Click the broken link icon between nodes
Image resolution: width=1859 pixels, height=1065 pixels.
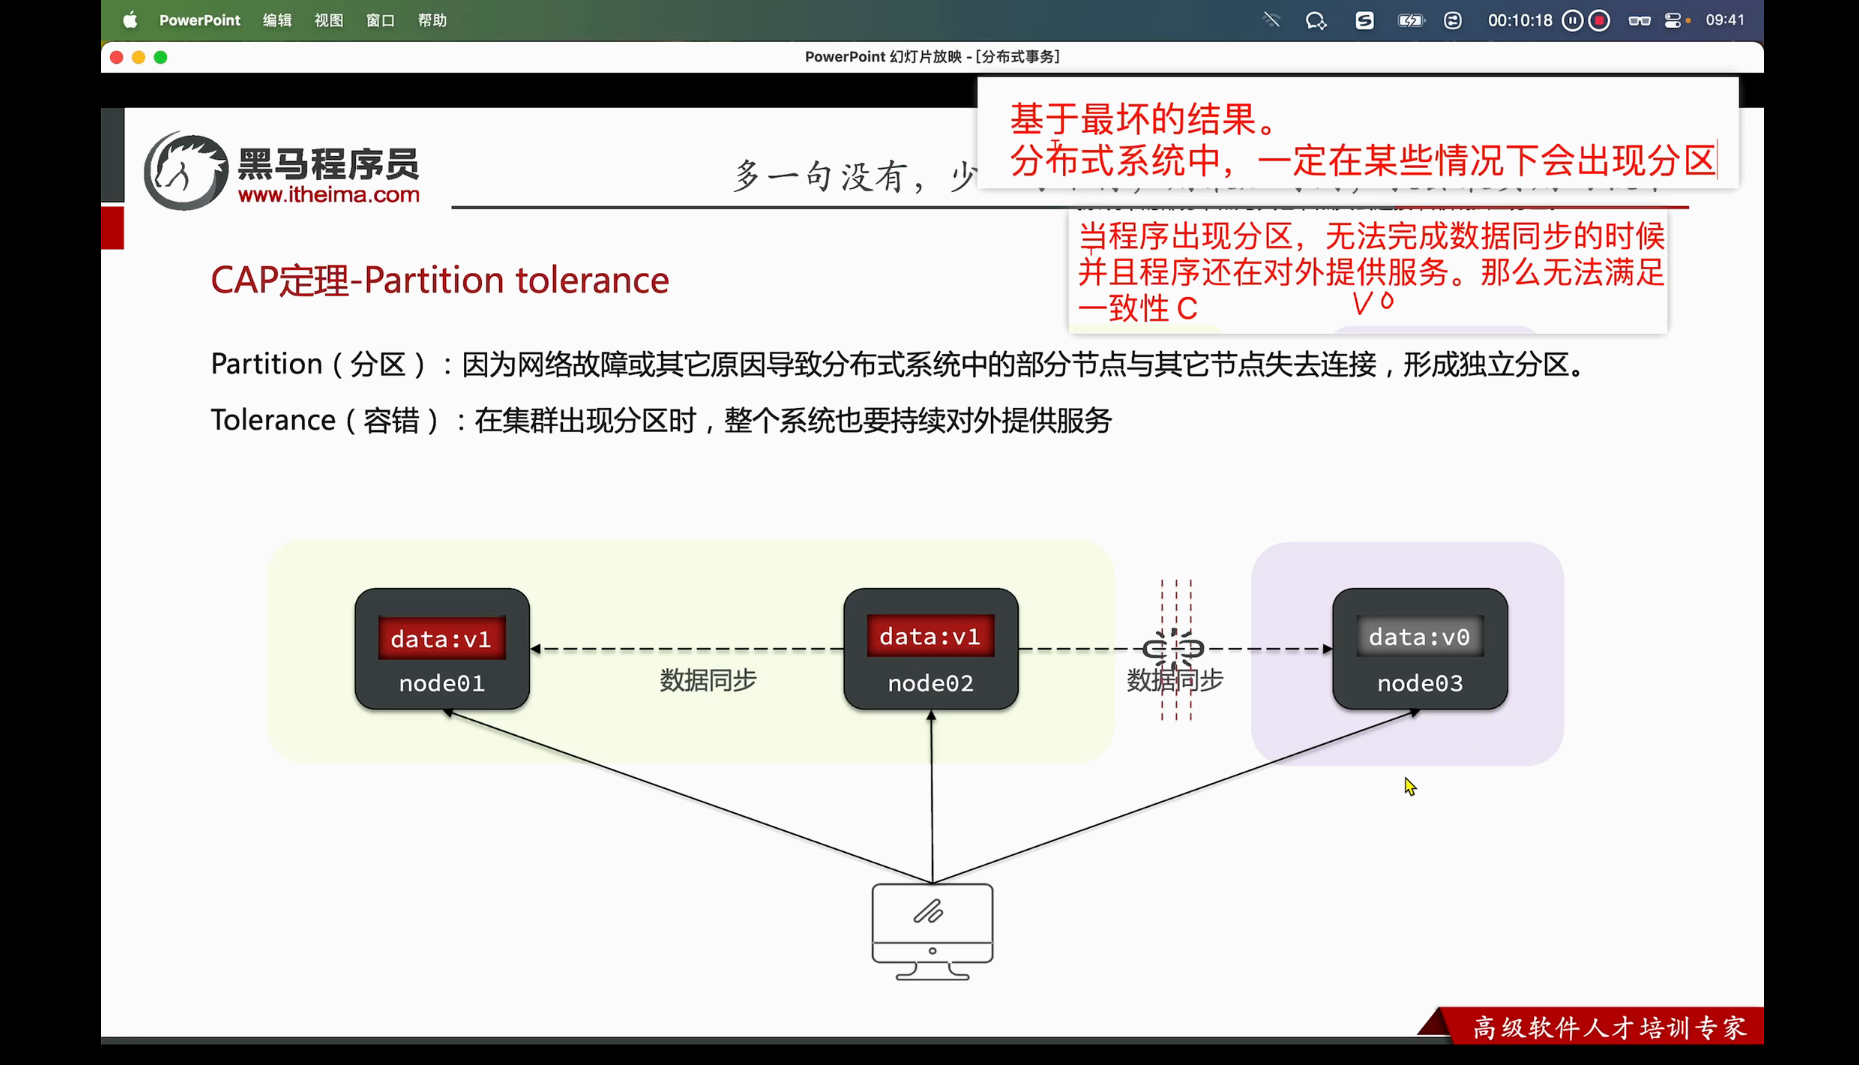tap(1173, 649)
